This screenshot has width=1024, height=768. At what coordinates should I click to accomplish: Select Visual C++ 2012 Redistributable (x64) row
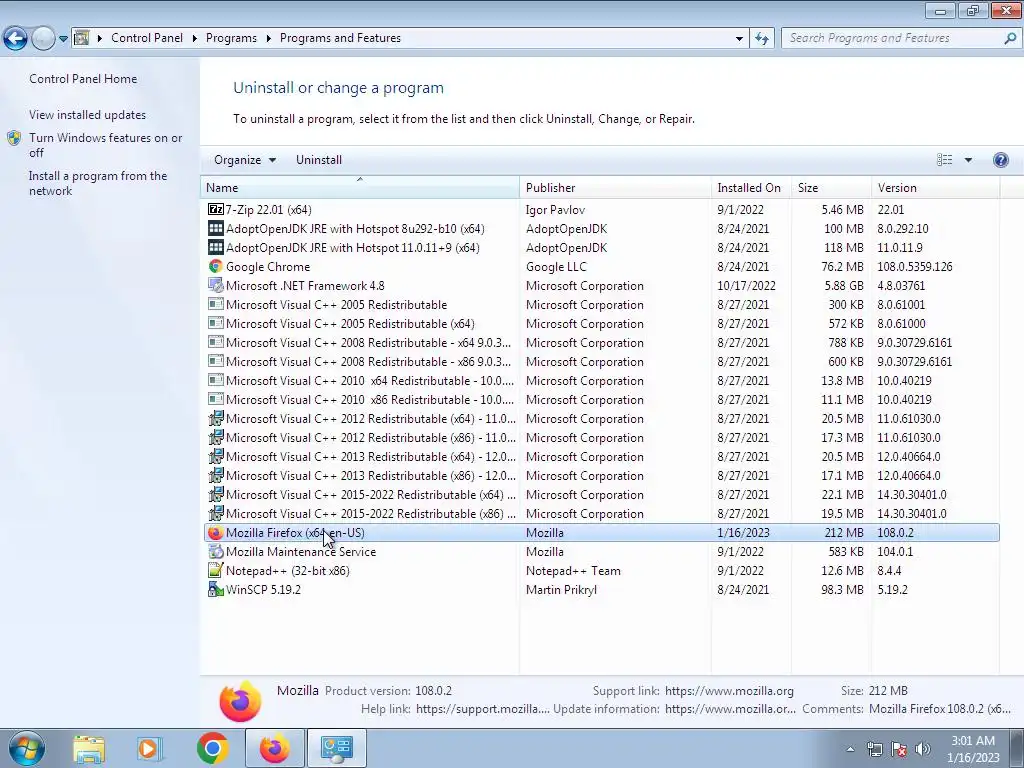tap(601, 419)
